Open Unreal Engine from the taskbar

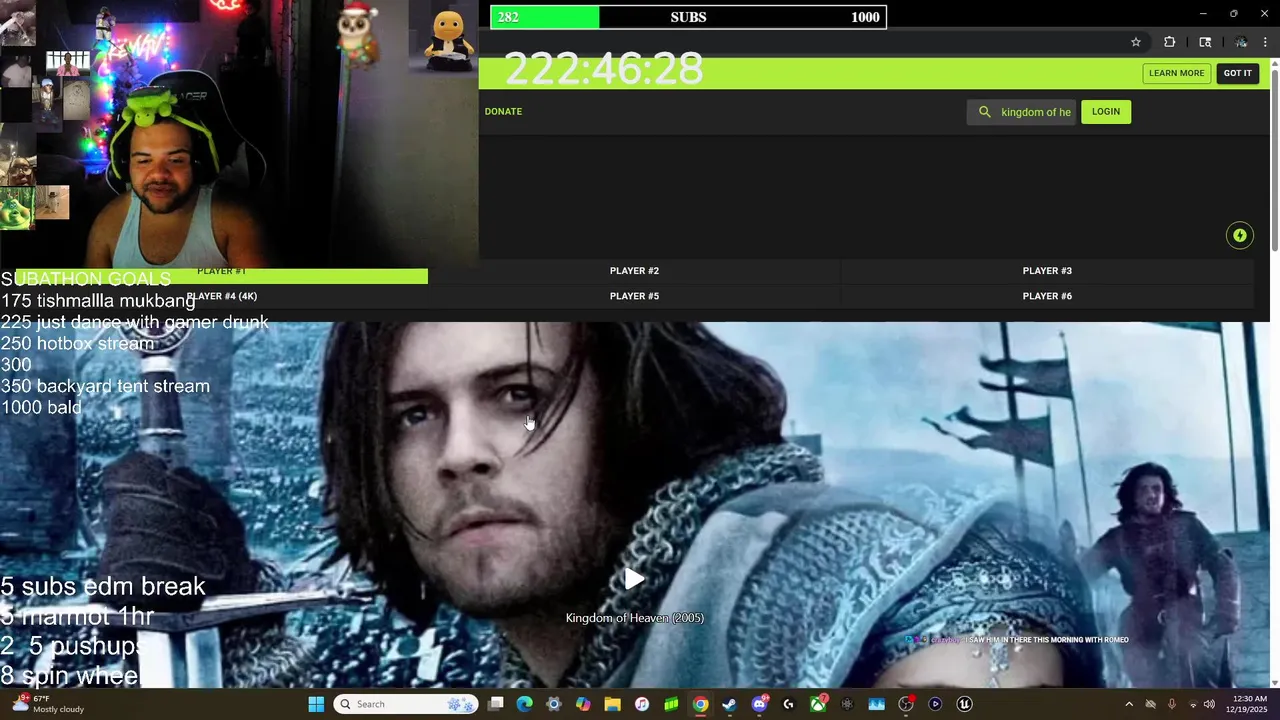pyautogui.click(x=964, y=704)
